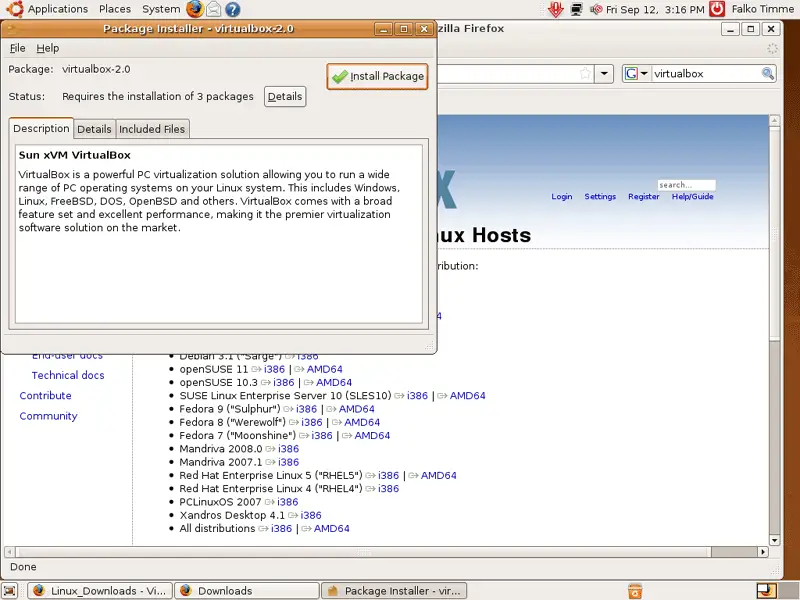Image resolution: width=800 pixels, height=600 pixels.
Task: Click the scroll right arrow in Firefox
Action: tap(763, 552)
